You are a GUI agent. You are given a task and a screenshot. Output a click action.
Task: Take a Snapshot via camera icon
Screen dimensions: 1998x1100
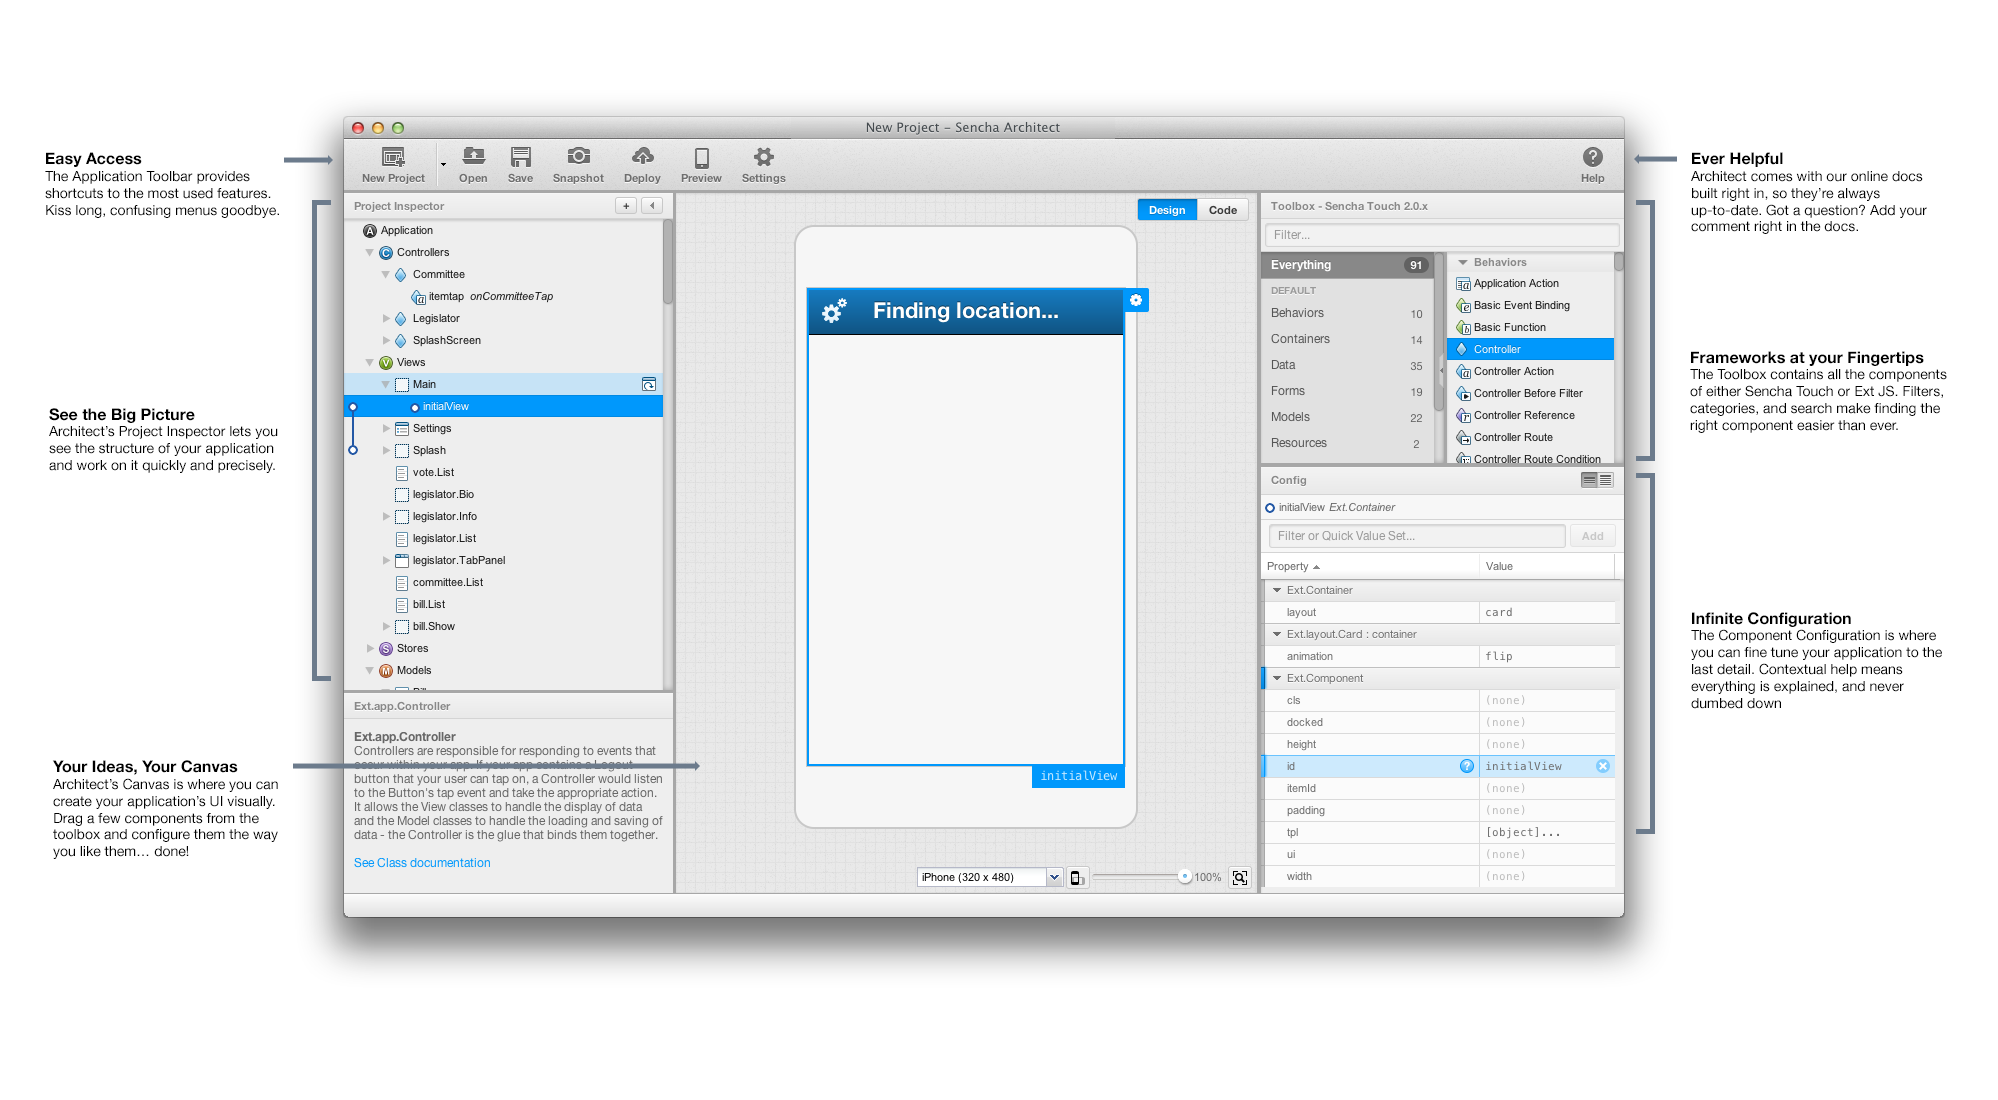(578, 156)
